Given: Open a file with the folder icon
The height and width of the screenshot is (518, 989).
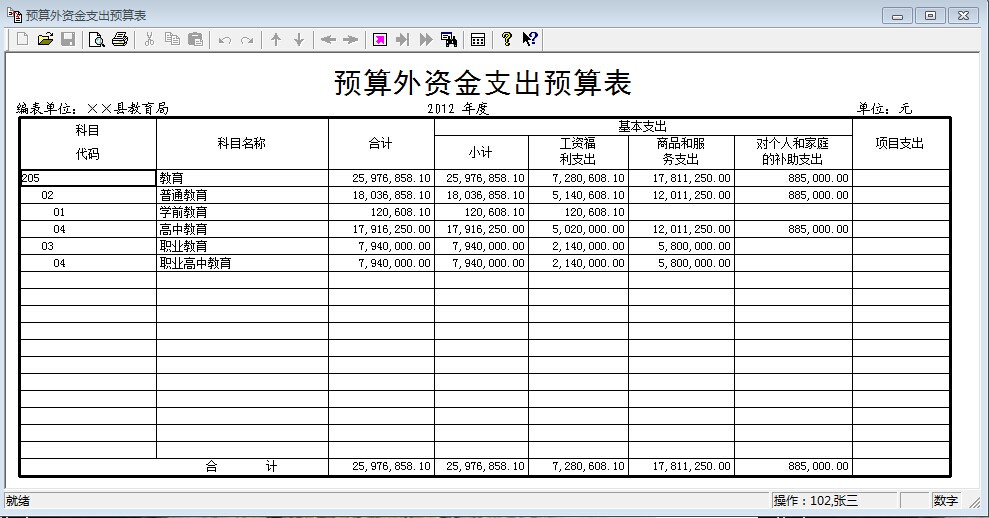Looking at the screenshot, I should coord(45,39).
